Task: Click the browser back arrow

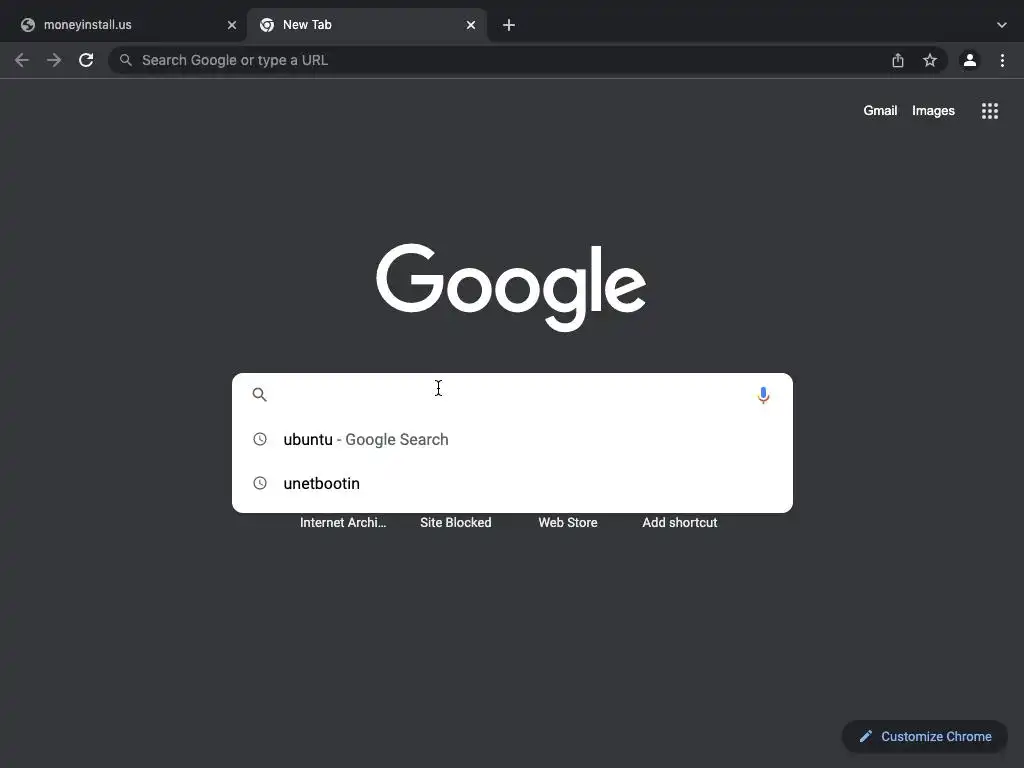Action: coord(22,61)
